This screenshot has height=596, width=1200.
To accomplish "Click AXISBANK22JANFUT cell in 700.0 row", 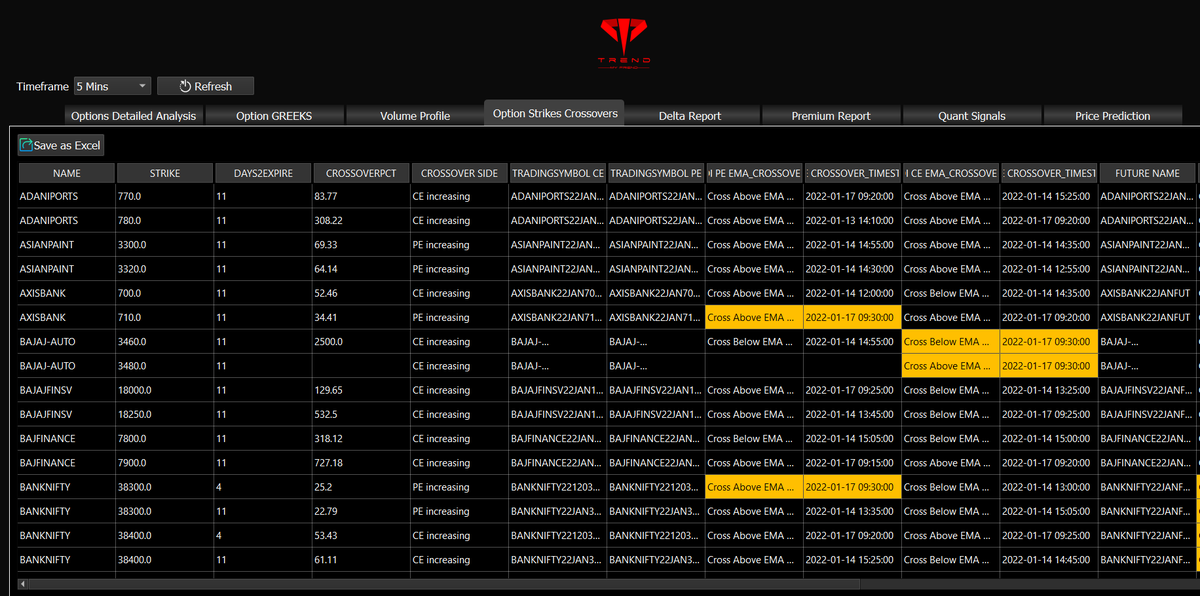I will point(1147,293).
